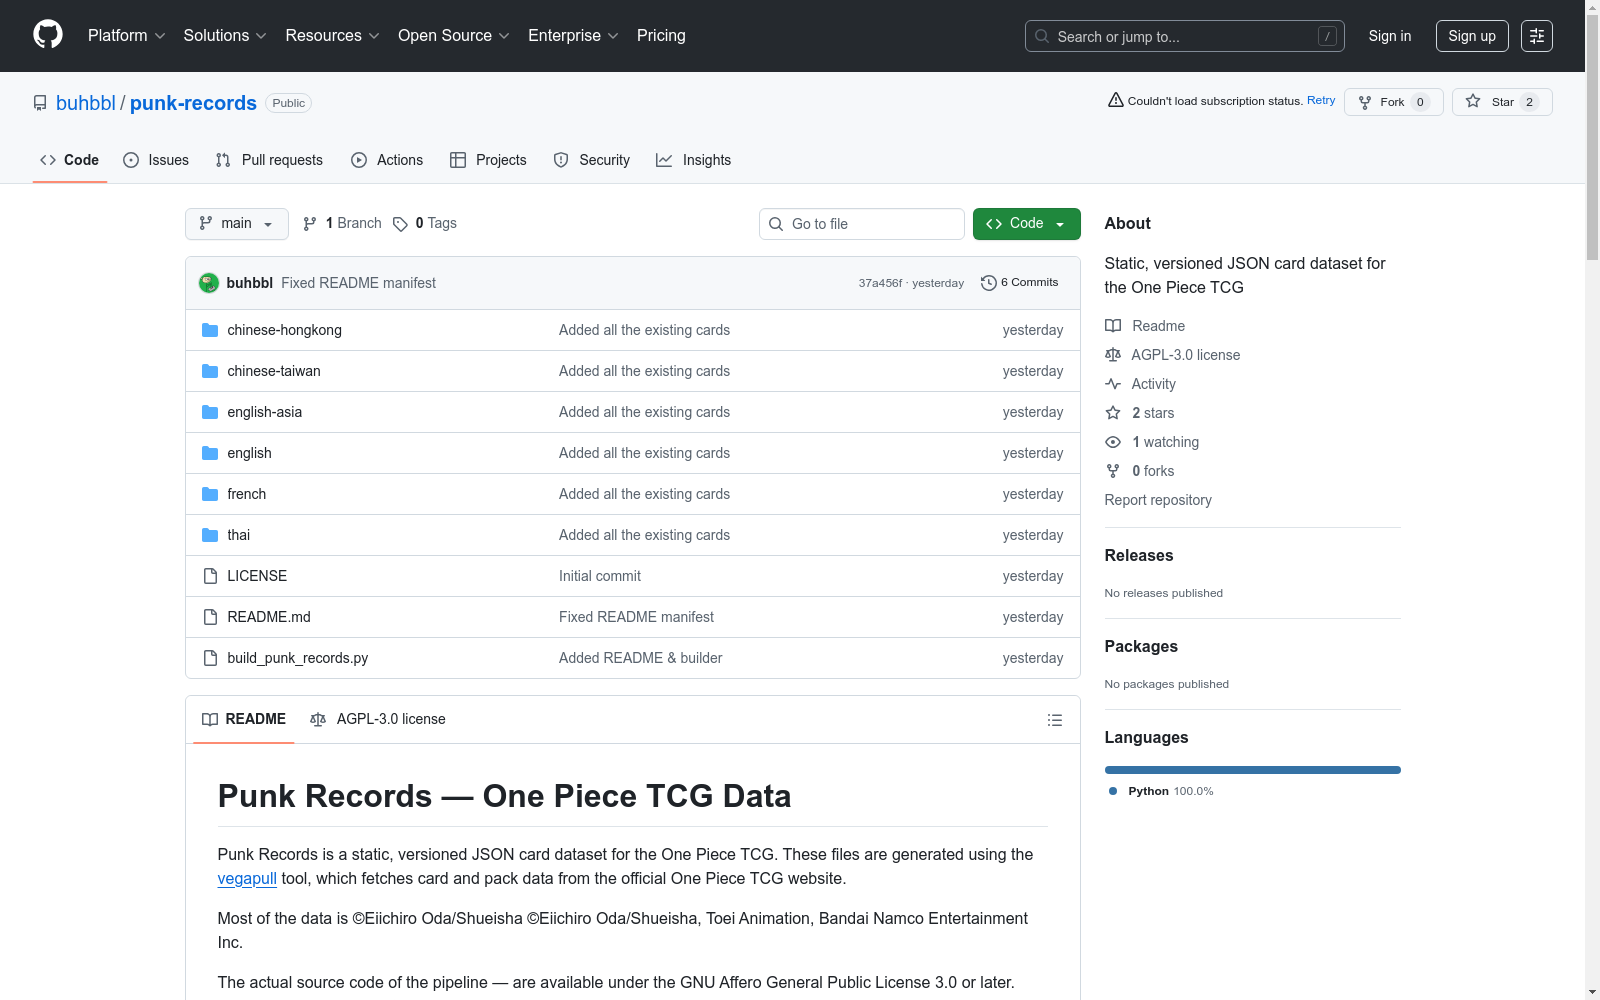Open AGPL-3.0 license link in About
Screen dimensions: 1600x1000
[x=1173, y=355]
